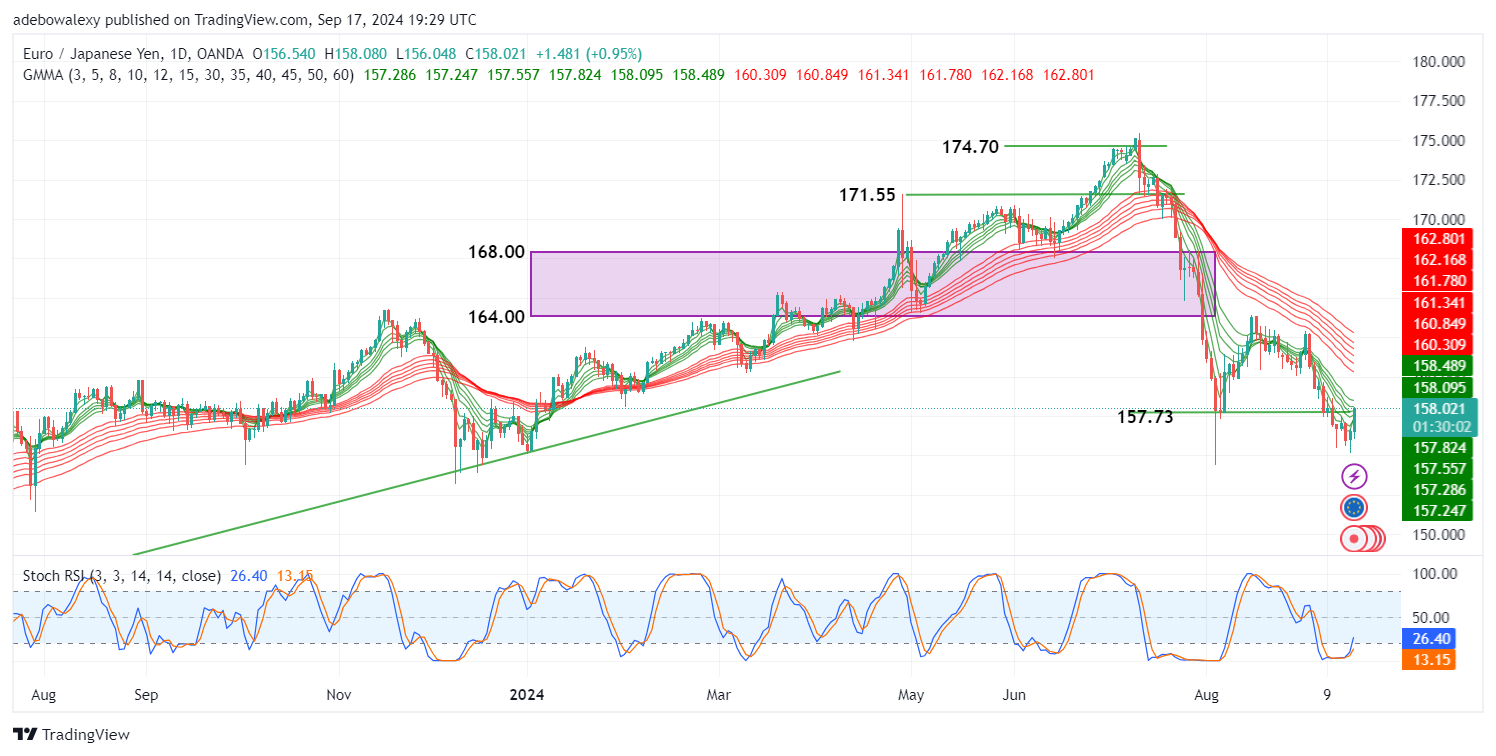Click the 180.000 price scale value

pos(1437,62)
